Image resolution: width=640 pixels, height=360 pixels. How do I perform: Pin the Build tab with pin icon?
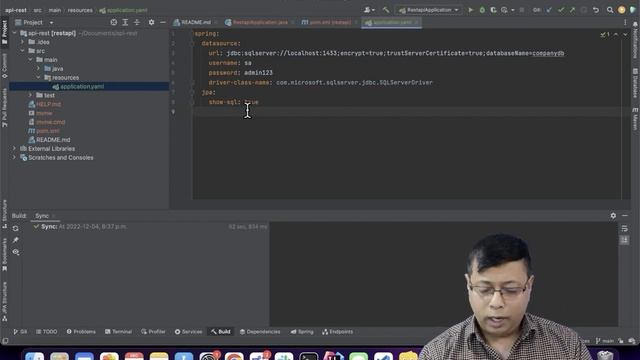pyautogui.click(x=16, y=240)
